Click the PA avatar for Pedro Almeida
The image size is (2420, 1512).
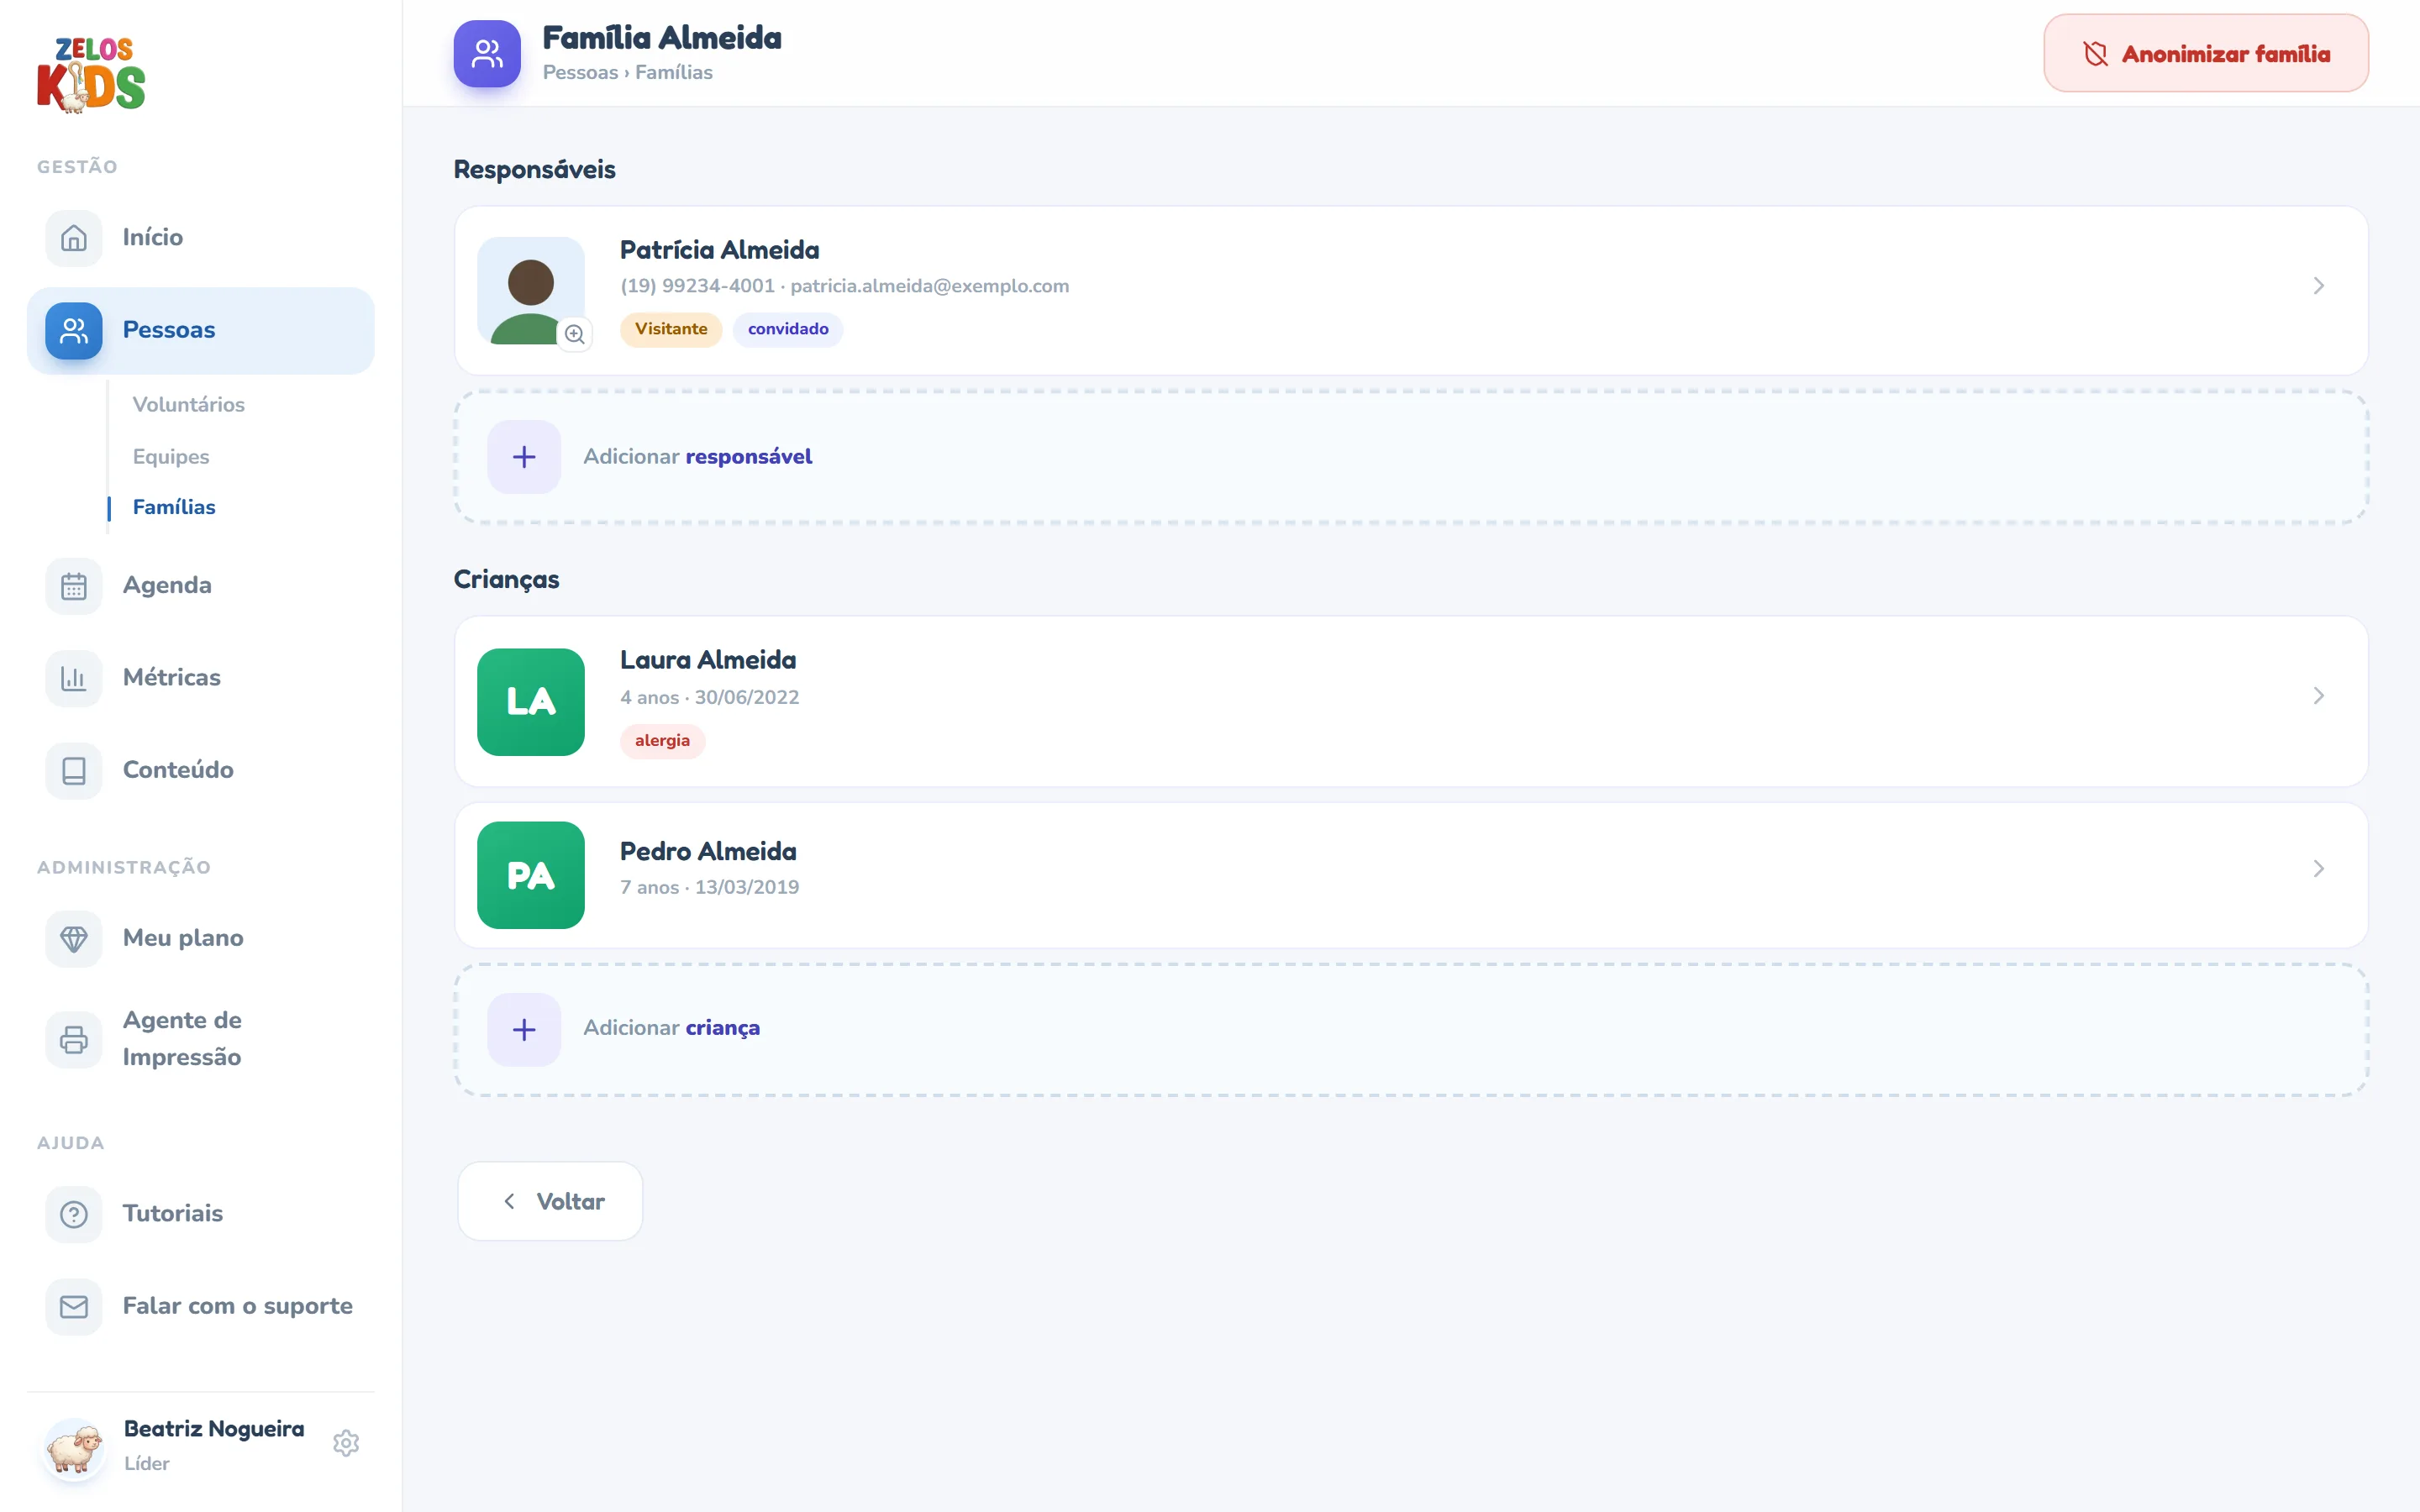point(531,875)
